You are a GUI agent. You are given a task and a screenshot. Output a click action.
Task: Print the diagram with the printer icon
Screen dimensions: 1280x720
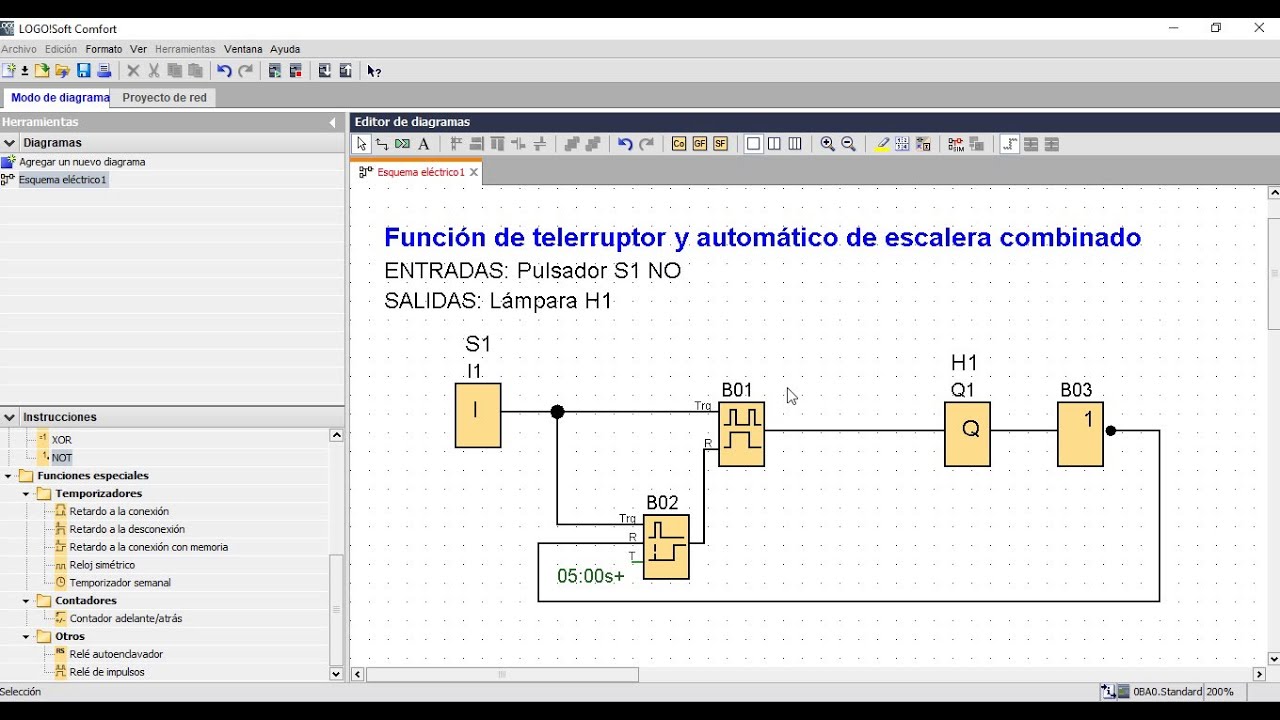(104, 71)
